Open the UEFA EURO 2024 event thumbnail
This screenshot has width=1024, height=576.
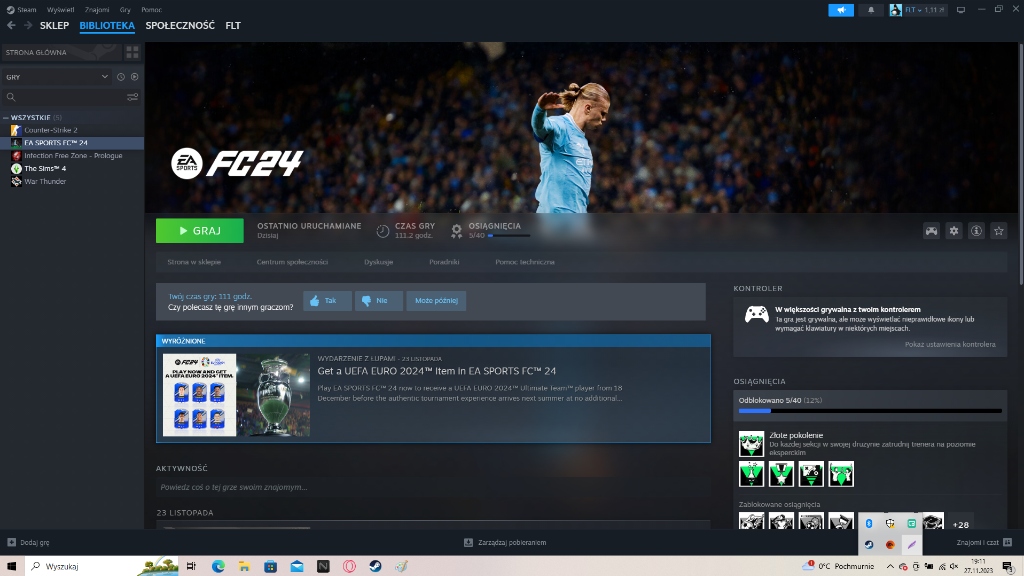point(236,395)
